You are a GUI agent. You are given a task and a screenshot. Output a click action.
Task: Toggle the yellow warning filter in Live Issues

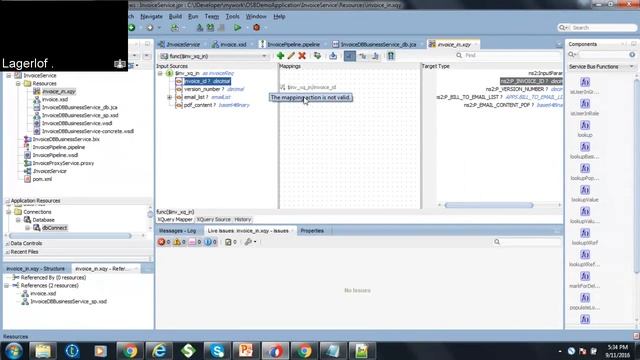[179, 242]
